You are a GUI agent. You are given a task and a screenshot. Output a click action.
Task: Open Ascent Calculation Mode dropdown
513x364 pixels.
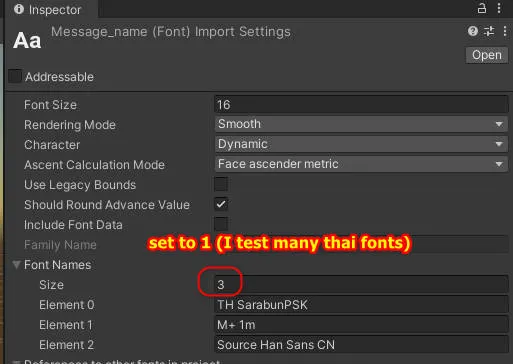(x=361, y=164)
